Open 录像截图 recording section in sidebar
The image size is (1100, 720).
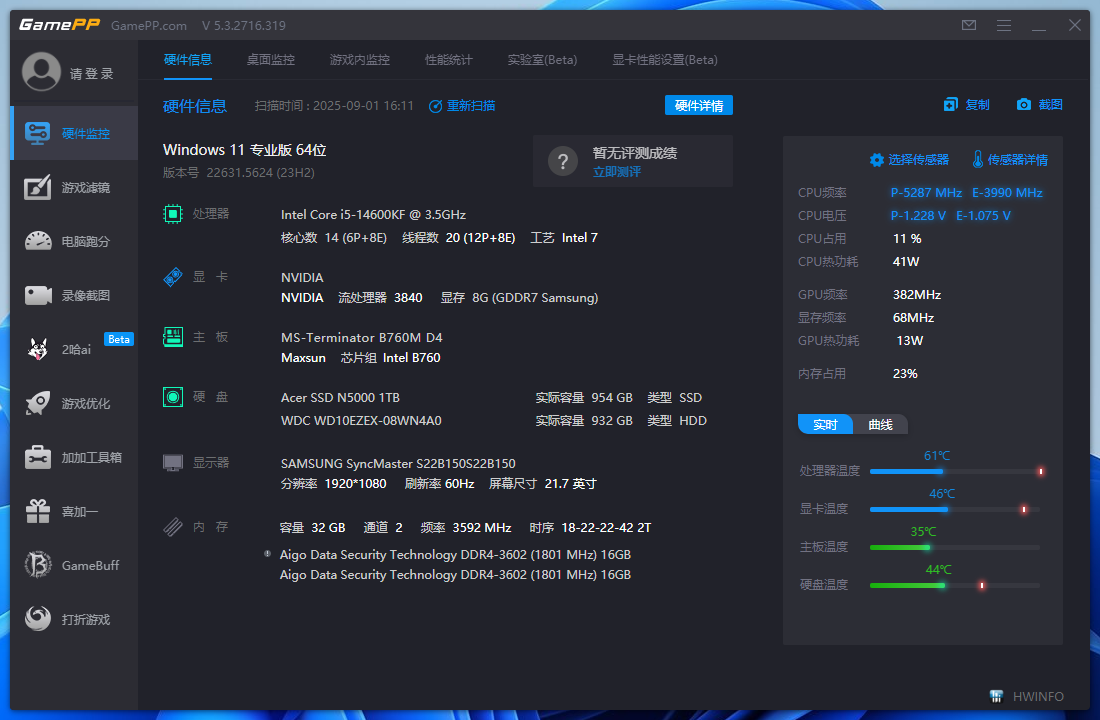74,295
